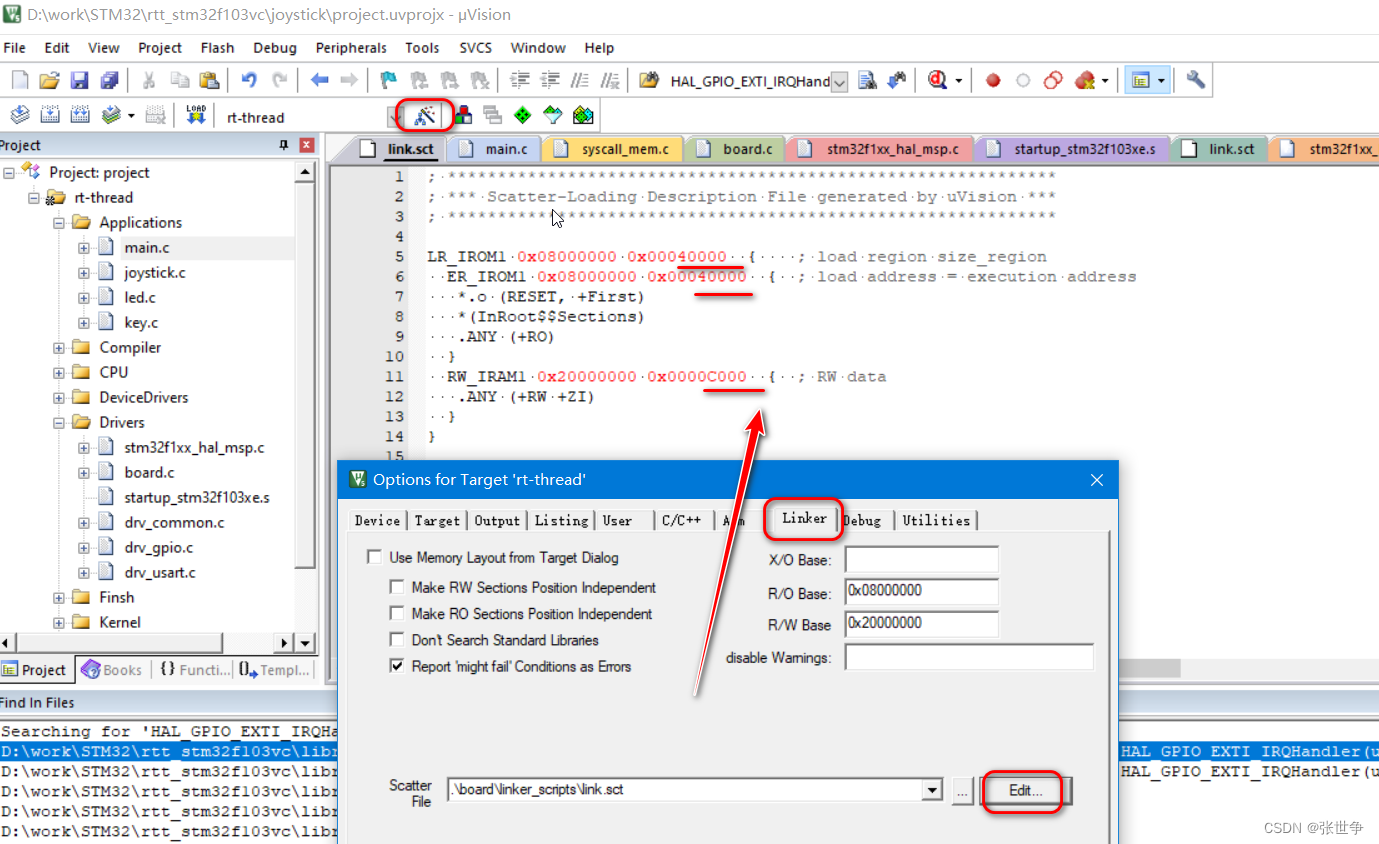The width and height of the screenshot is (1379, 844).
Task: Click the Insert breakpoint red dot icon
Action: tap(992, 80)
